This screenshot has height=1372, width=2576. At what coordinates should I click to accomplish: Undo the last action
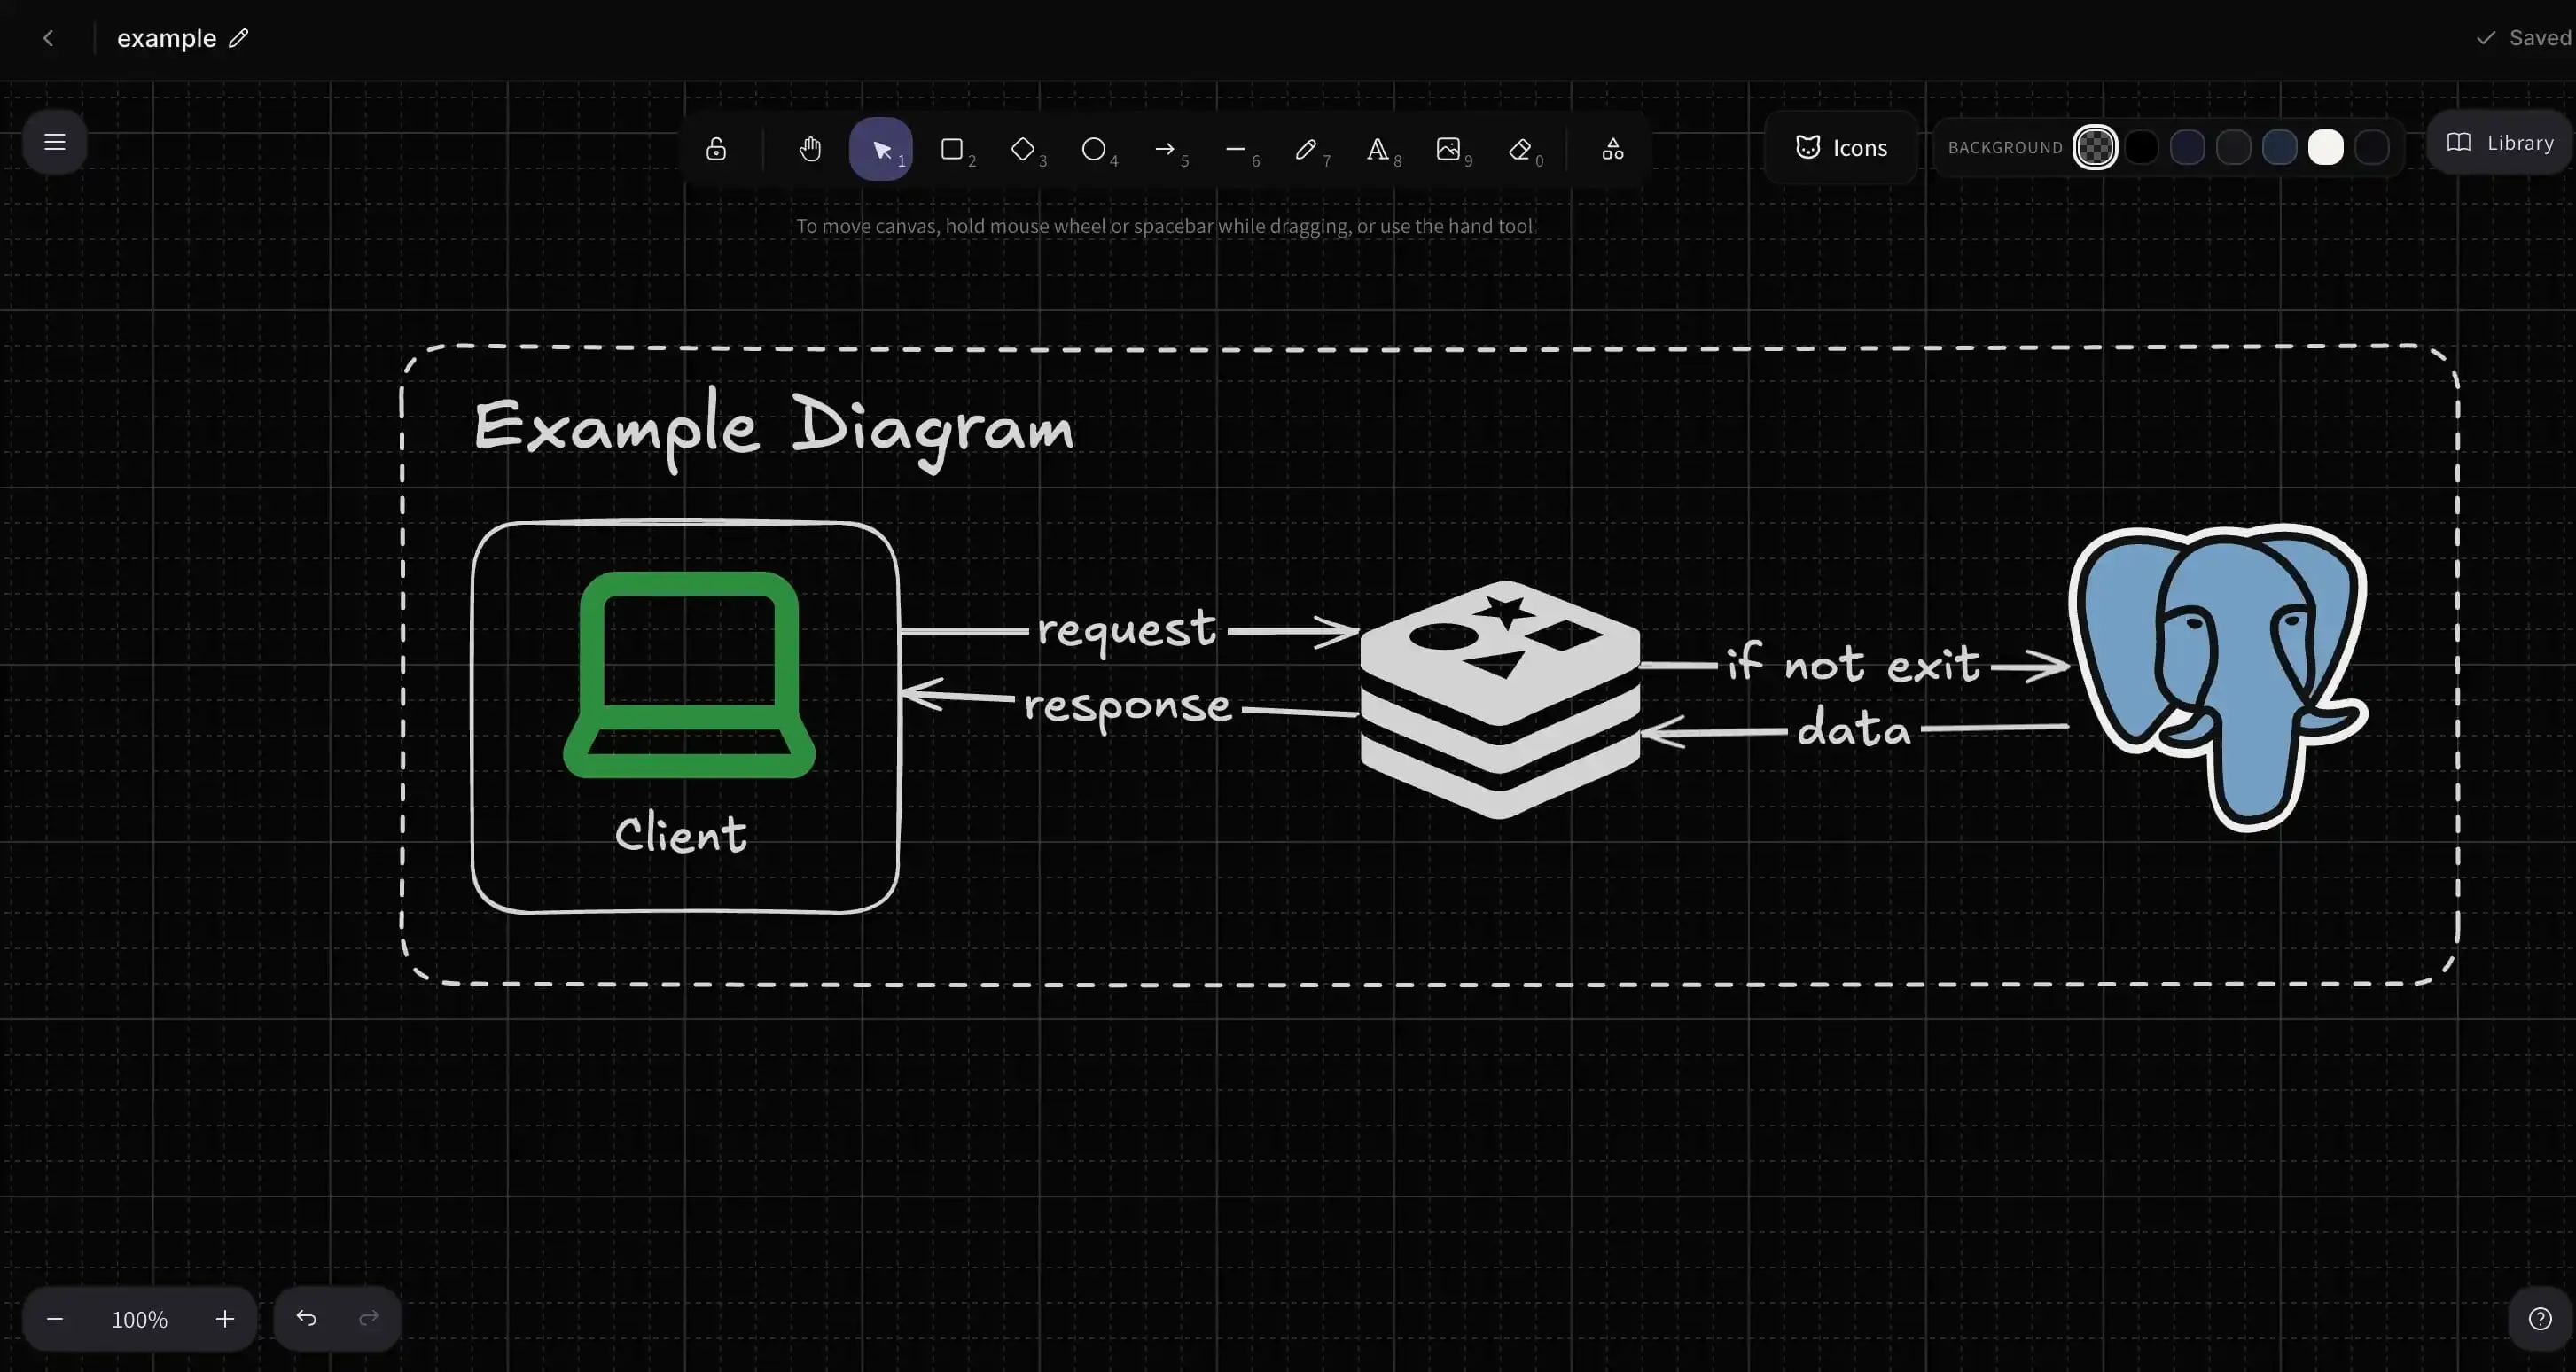click(x=306, y=1318)
